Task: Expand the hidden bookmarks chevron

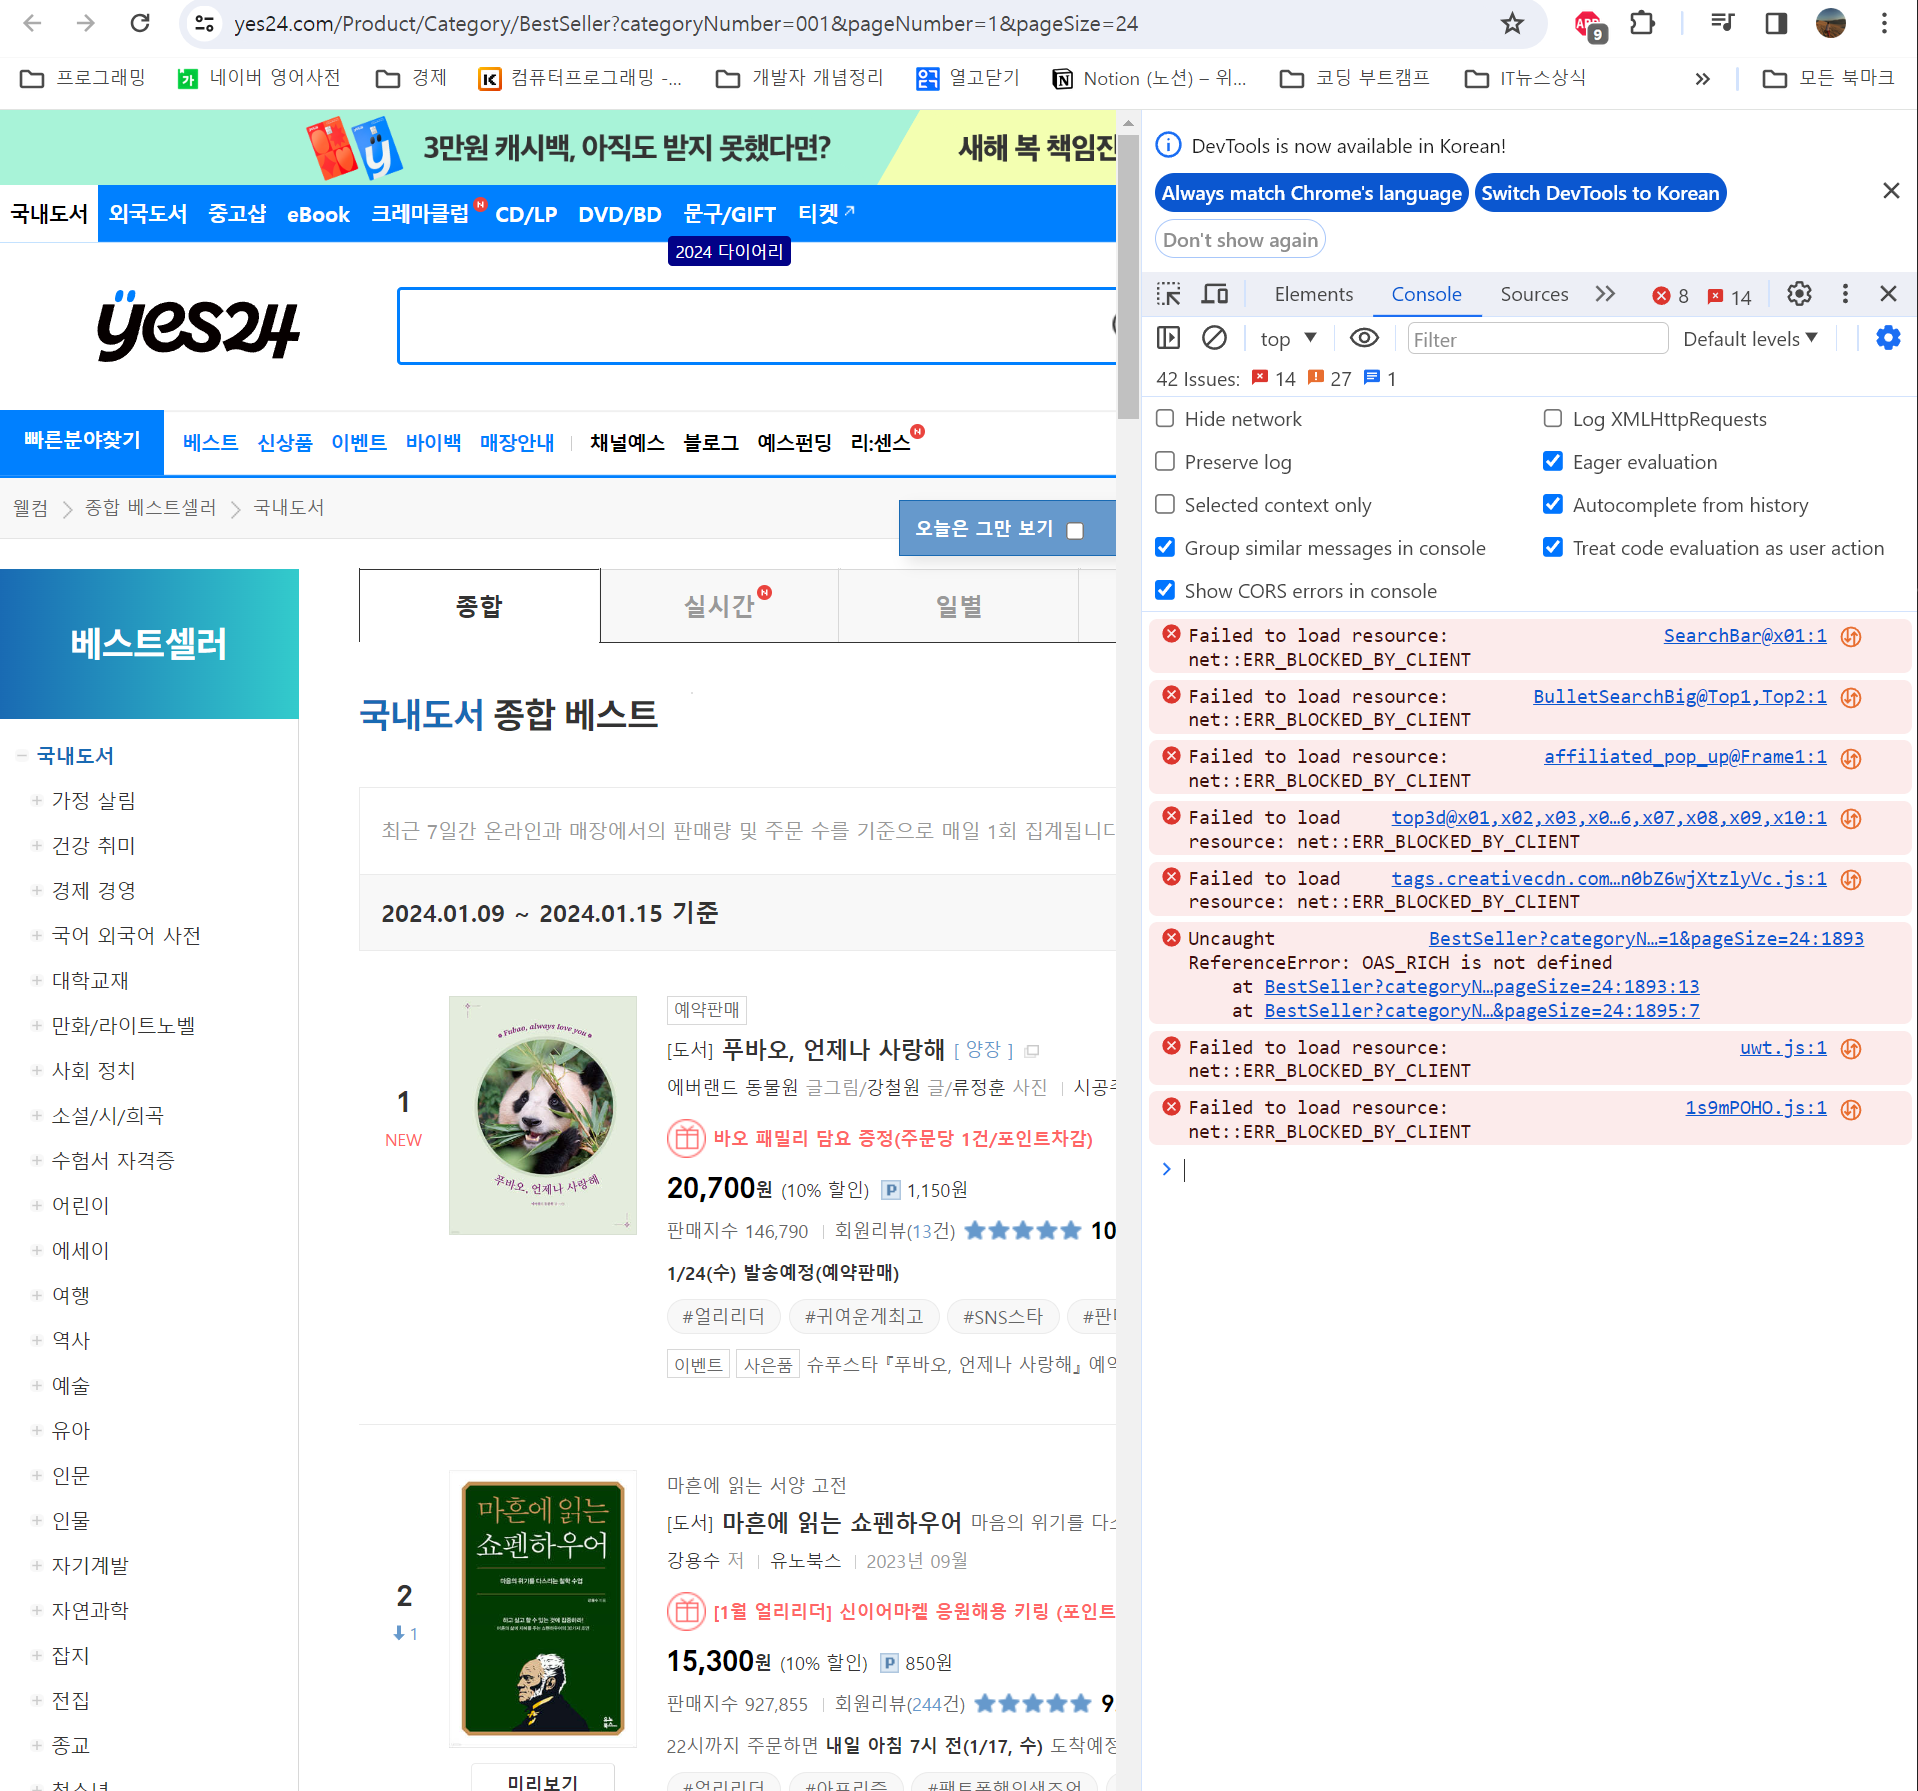Action: [x=1702, y=78]
